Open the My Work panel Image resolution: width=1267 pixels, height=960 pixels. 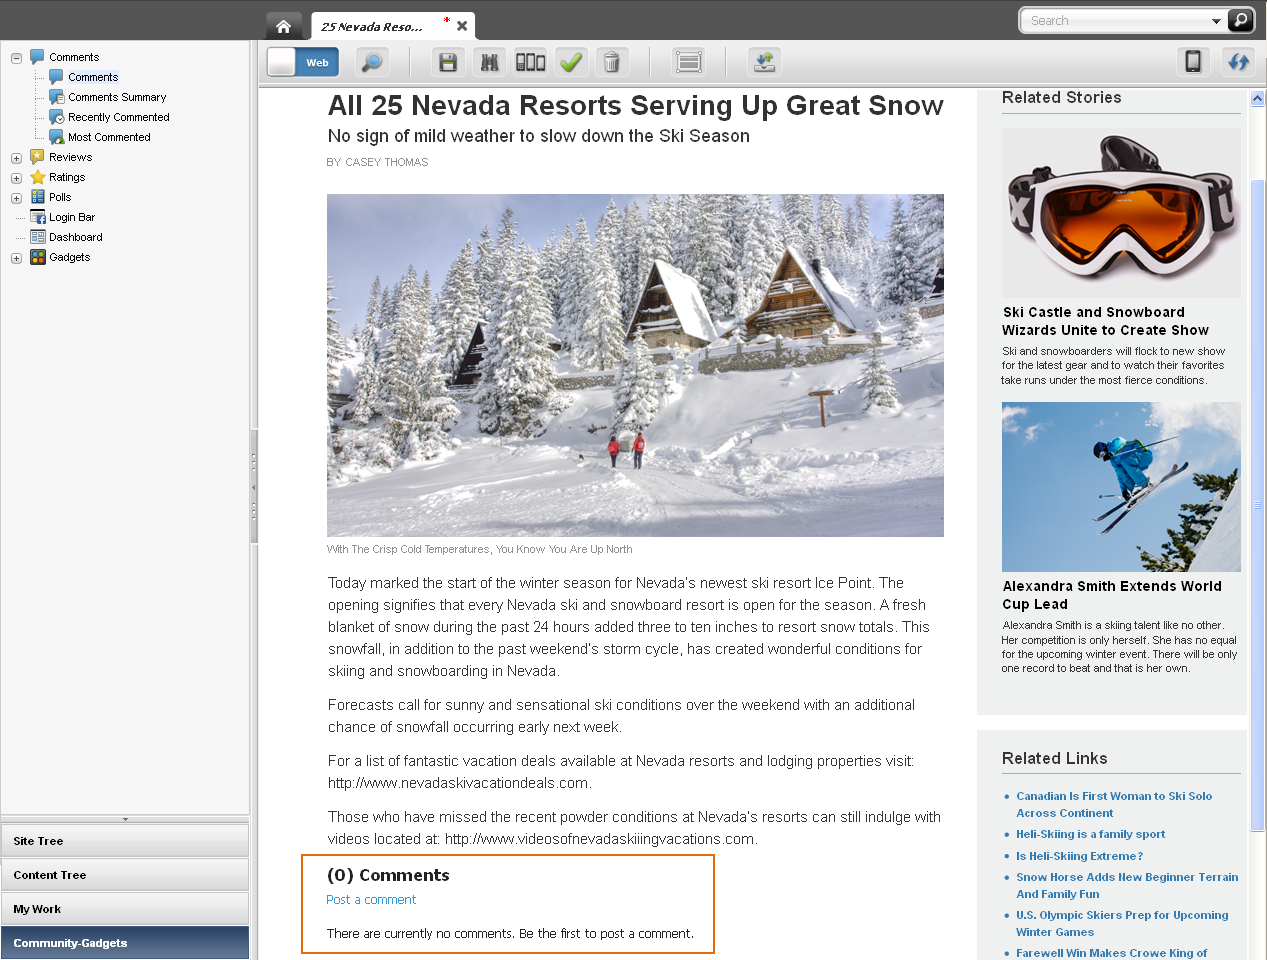(x=125, y=909)
